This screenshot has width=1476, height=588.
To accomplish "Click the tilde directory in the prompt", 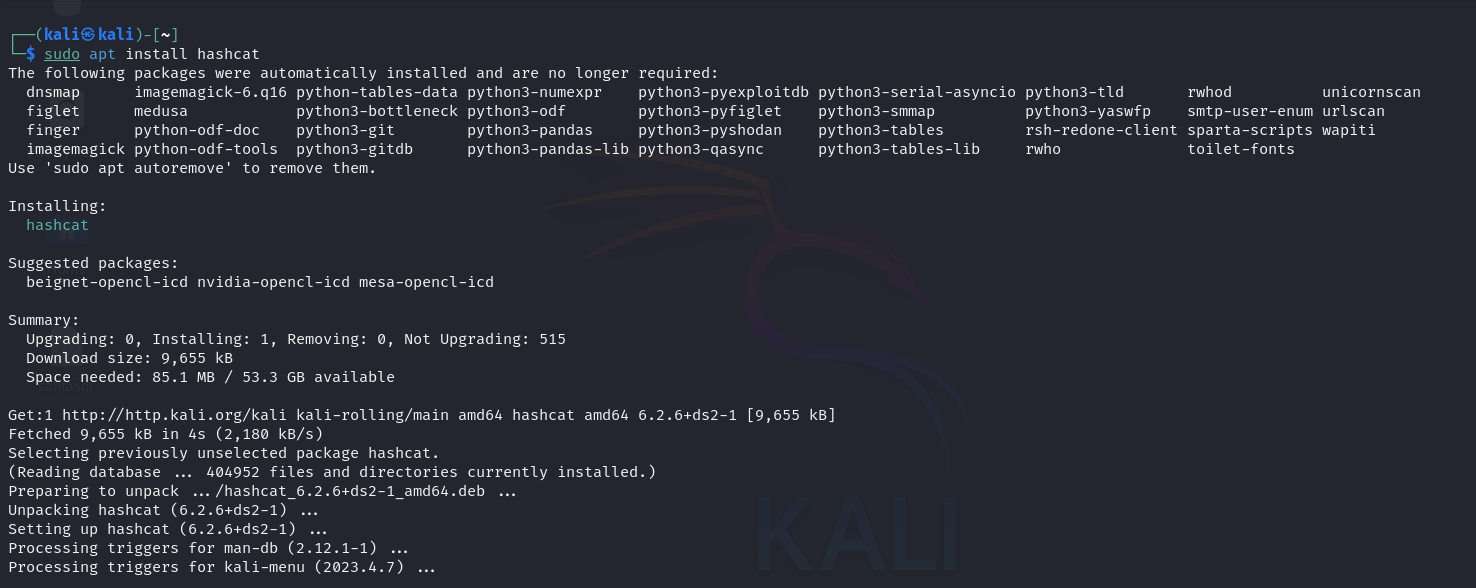I will tap(165, 35).
